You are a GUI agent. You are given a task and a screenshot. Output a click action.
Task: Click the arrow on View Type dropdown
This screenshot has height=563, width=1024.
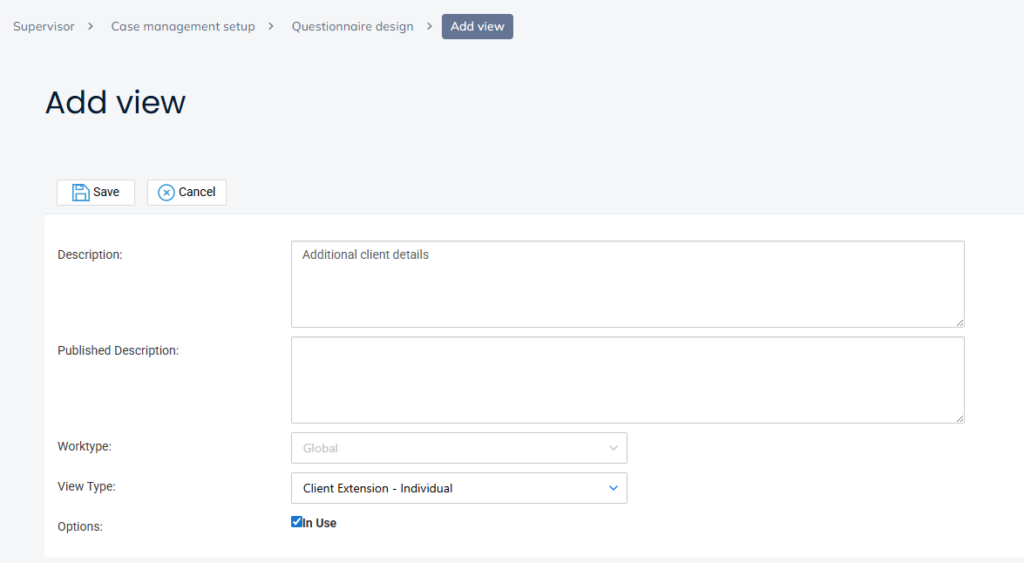(613, 488)
